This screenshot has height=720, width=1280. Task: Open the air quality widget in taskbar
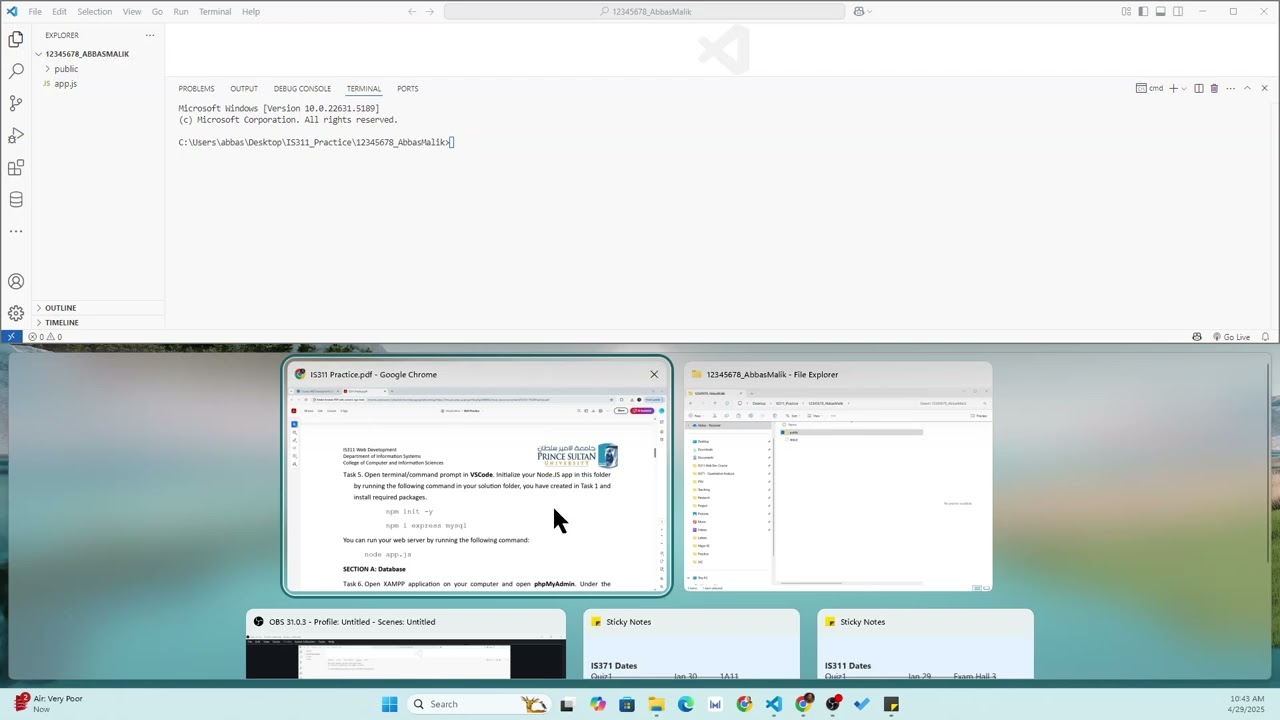tap(49, 704)
